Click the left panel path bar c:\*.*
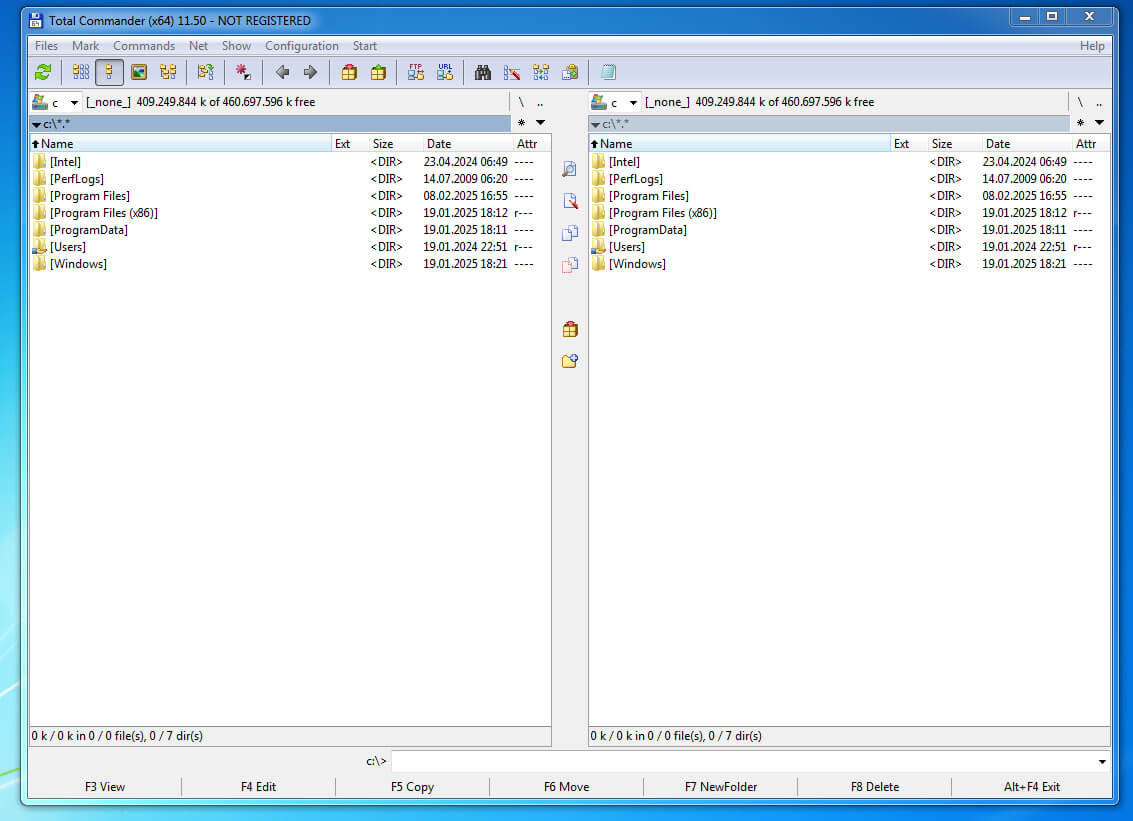1133x821 pixels. click(270, 124)
